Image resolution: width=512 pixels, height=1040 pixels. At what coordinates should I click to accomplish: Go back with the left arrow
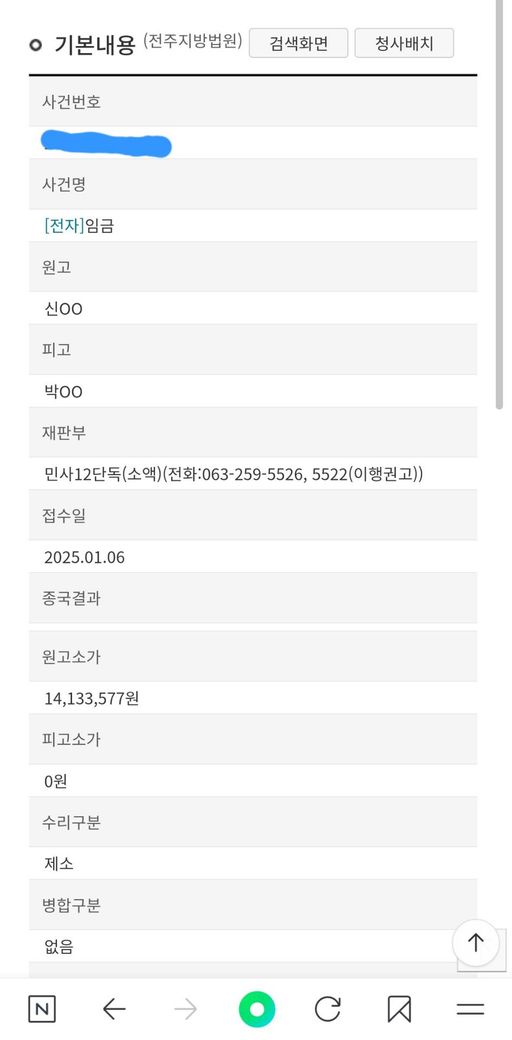pyautogui.click(x=114, y=1009)
